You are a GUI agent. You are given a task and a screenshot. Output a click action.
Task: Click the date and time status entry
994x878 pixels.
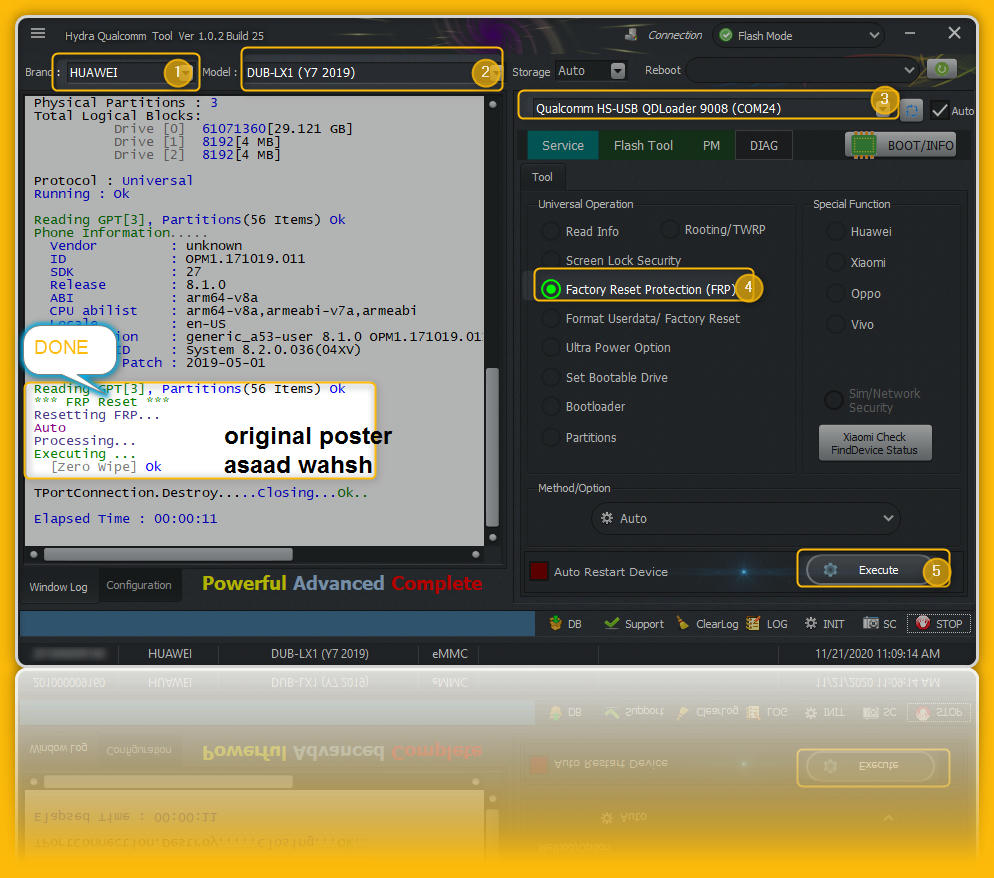(x=877, y=654)
